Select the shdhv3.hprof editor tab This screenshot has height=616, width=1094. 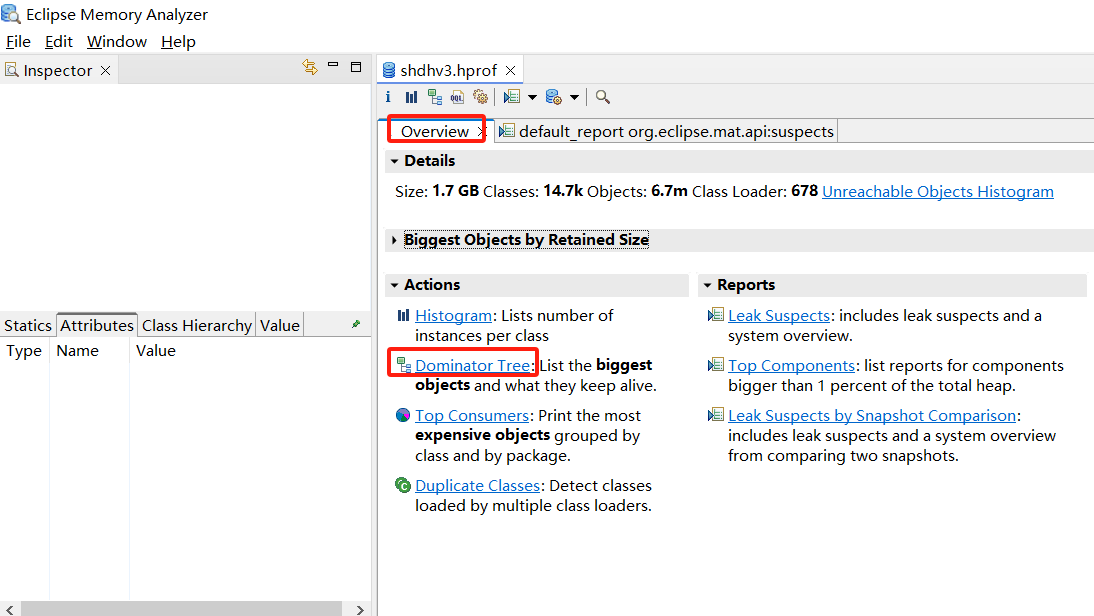[x=449, y=70]
